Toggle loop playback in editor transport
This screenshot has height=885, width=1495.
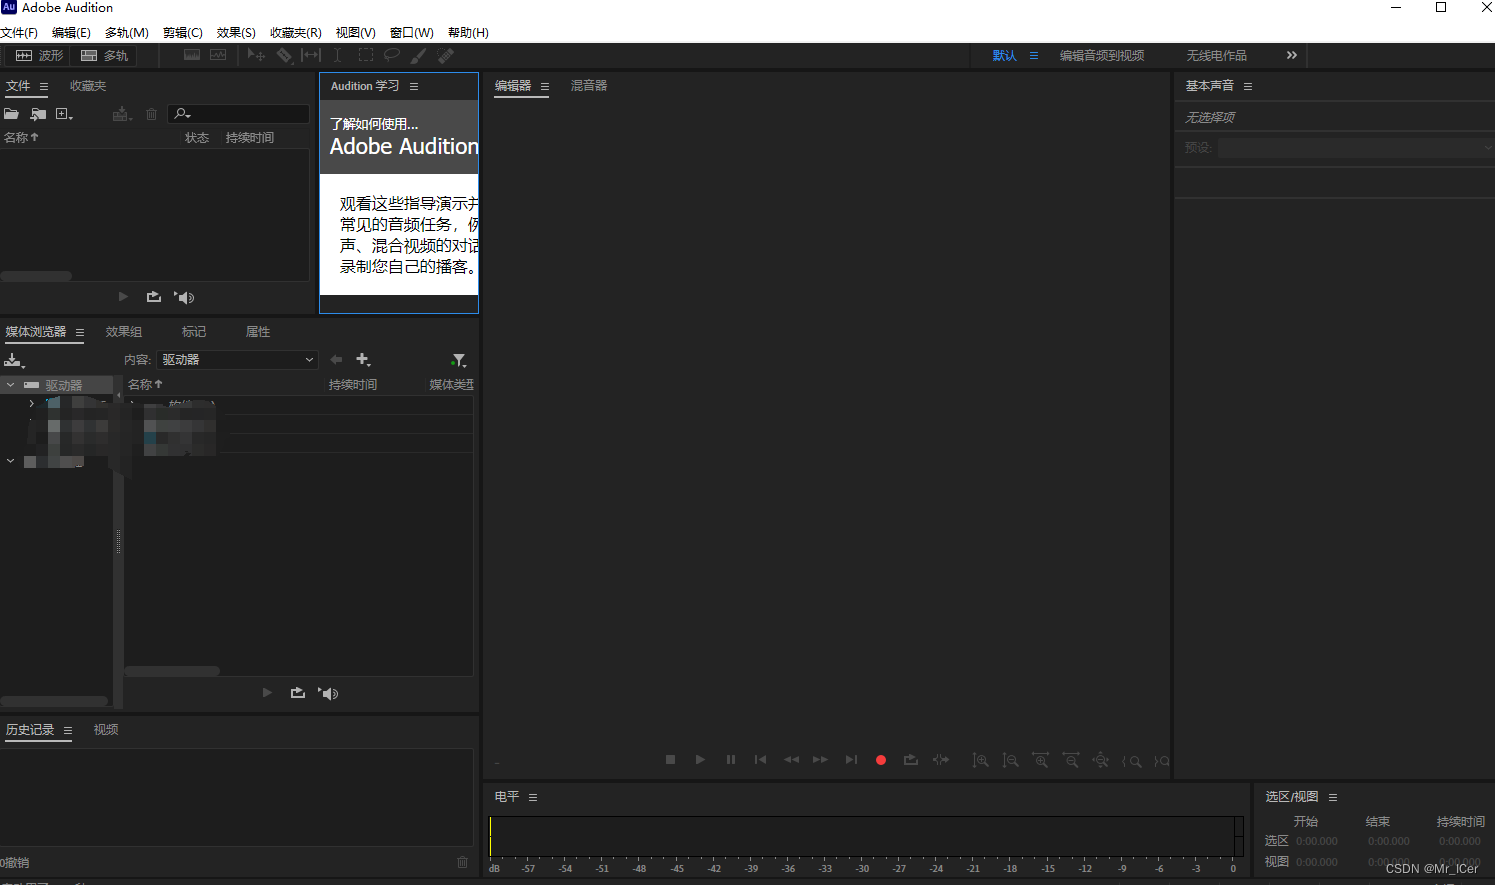click(x=910, y=760)
